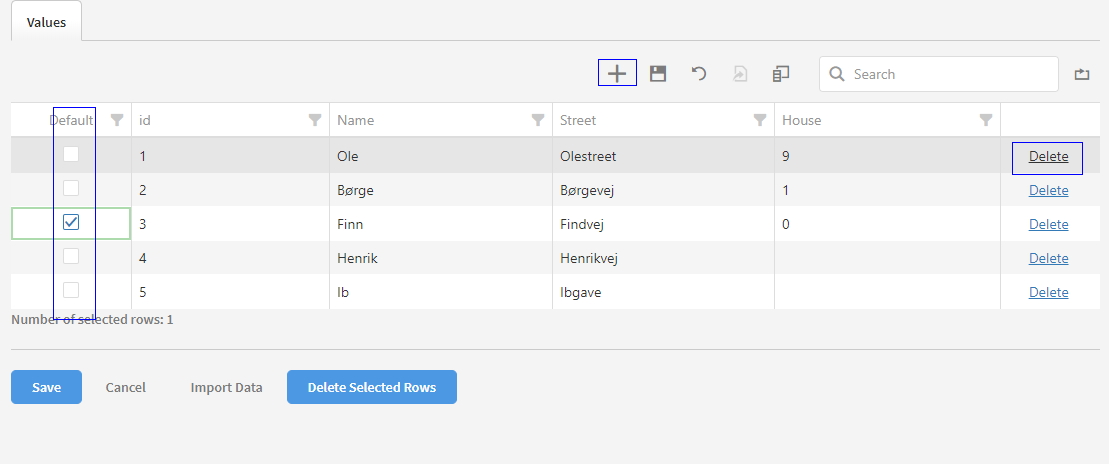The image size is (1109, 464).
Task: Click the magnifier icon in the search box
Action: tap(837, 74)
